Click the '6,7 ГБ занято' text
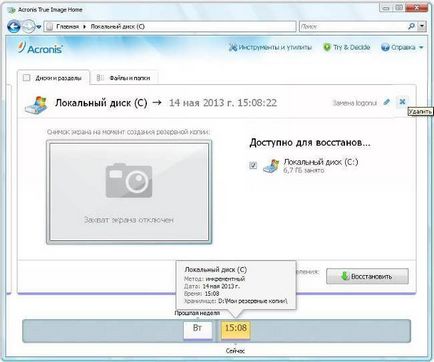434x362 pixels. [x=304, y=170]
